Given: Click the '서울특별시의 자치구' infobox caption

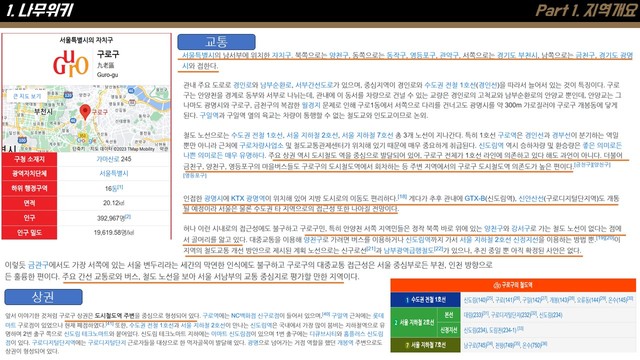Looking at the screenshot, I should [86, 40].
